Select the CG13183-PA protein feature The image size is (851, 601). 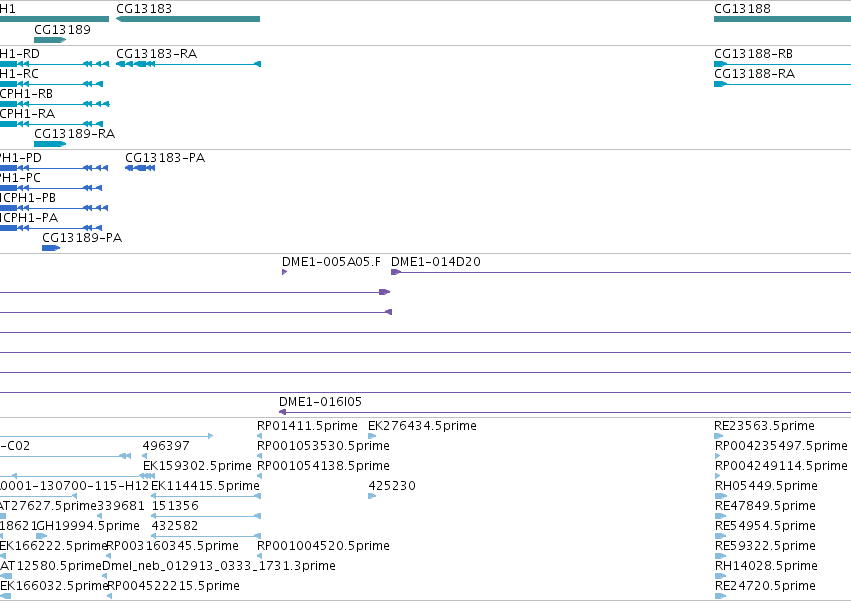click(140, 168)
